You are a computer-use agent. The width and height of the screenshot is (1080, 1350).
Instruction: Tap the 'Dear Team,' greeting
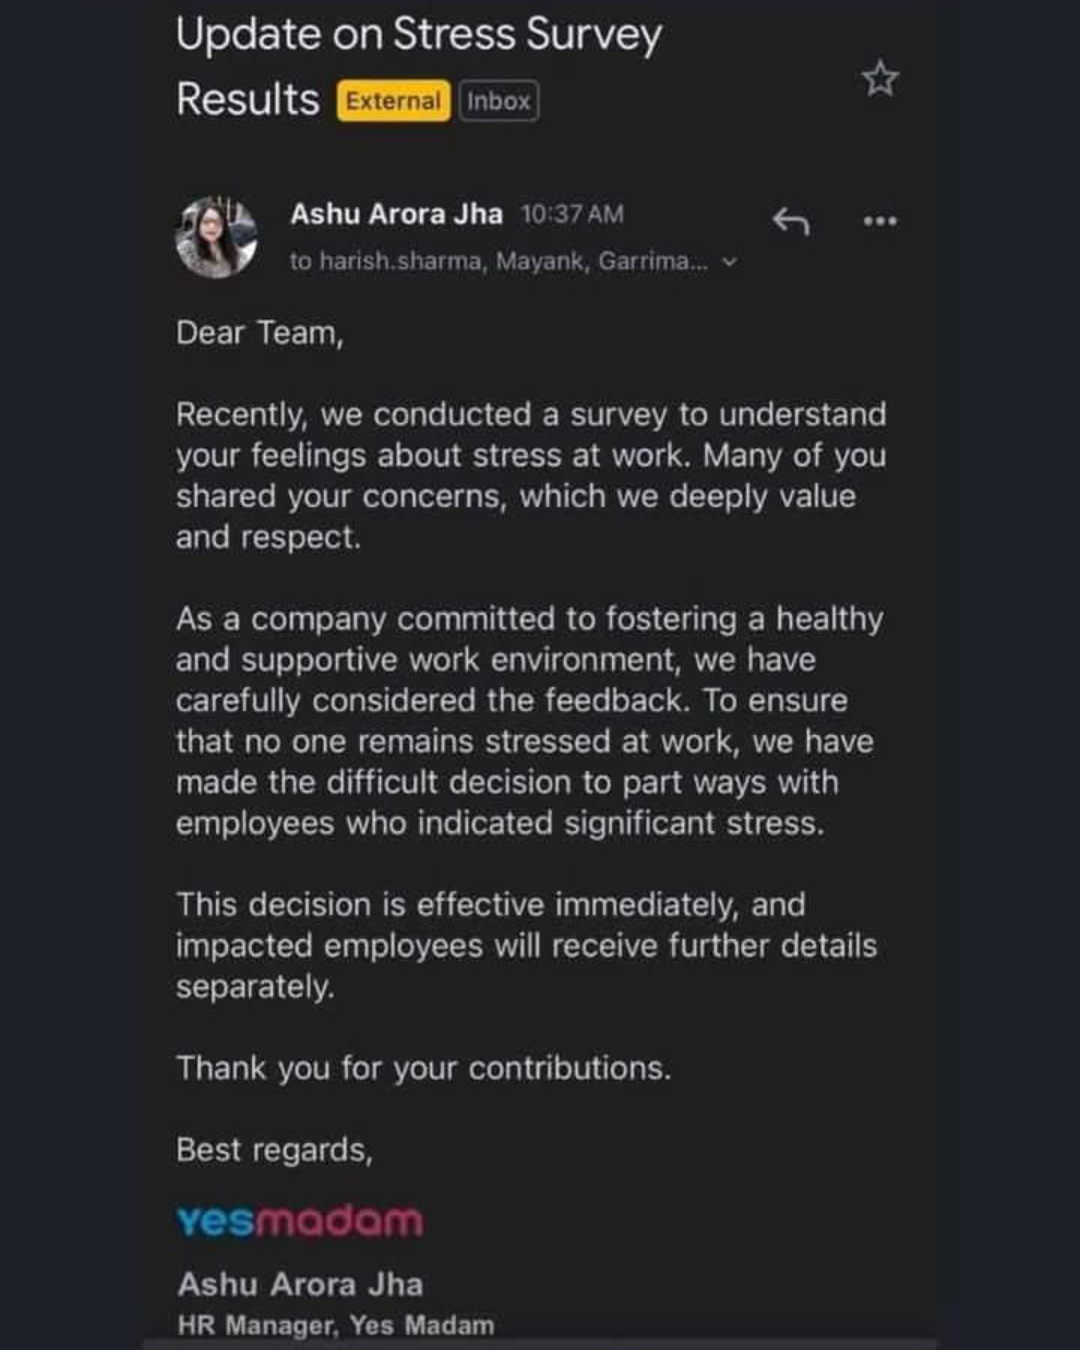[260, 333]
